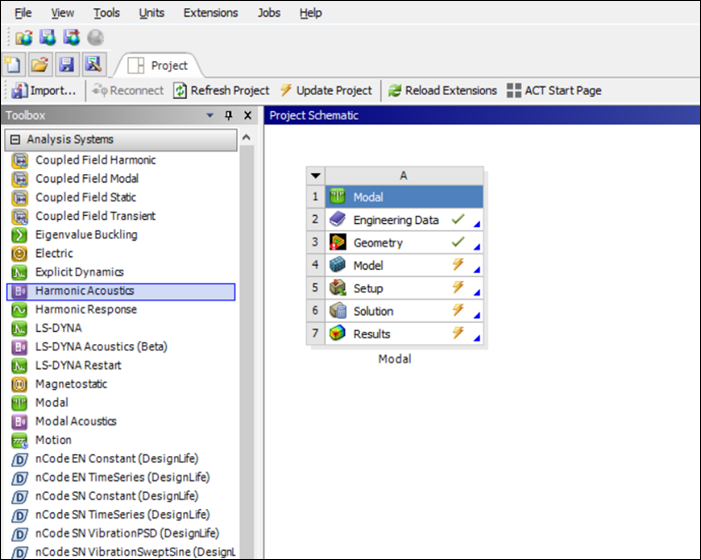Open system A header dropdown arrow
The width and height of the screenshot is (701, 560).
tap(316, 175)
